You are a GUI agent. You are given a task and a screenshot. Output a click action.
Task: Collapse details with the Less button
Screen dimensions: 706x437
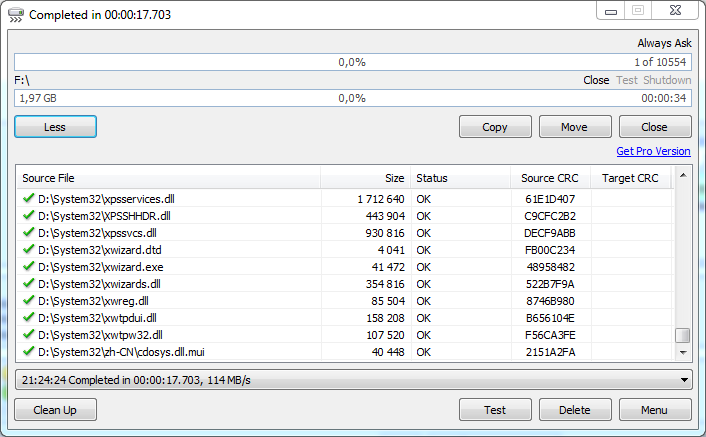55,127
